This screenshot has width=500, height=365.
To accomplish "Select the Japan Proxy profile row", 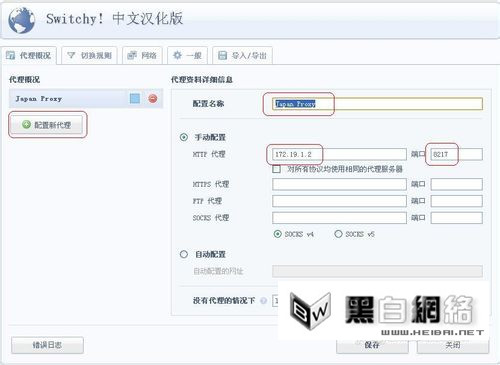I will tap(86, 99).
